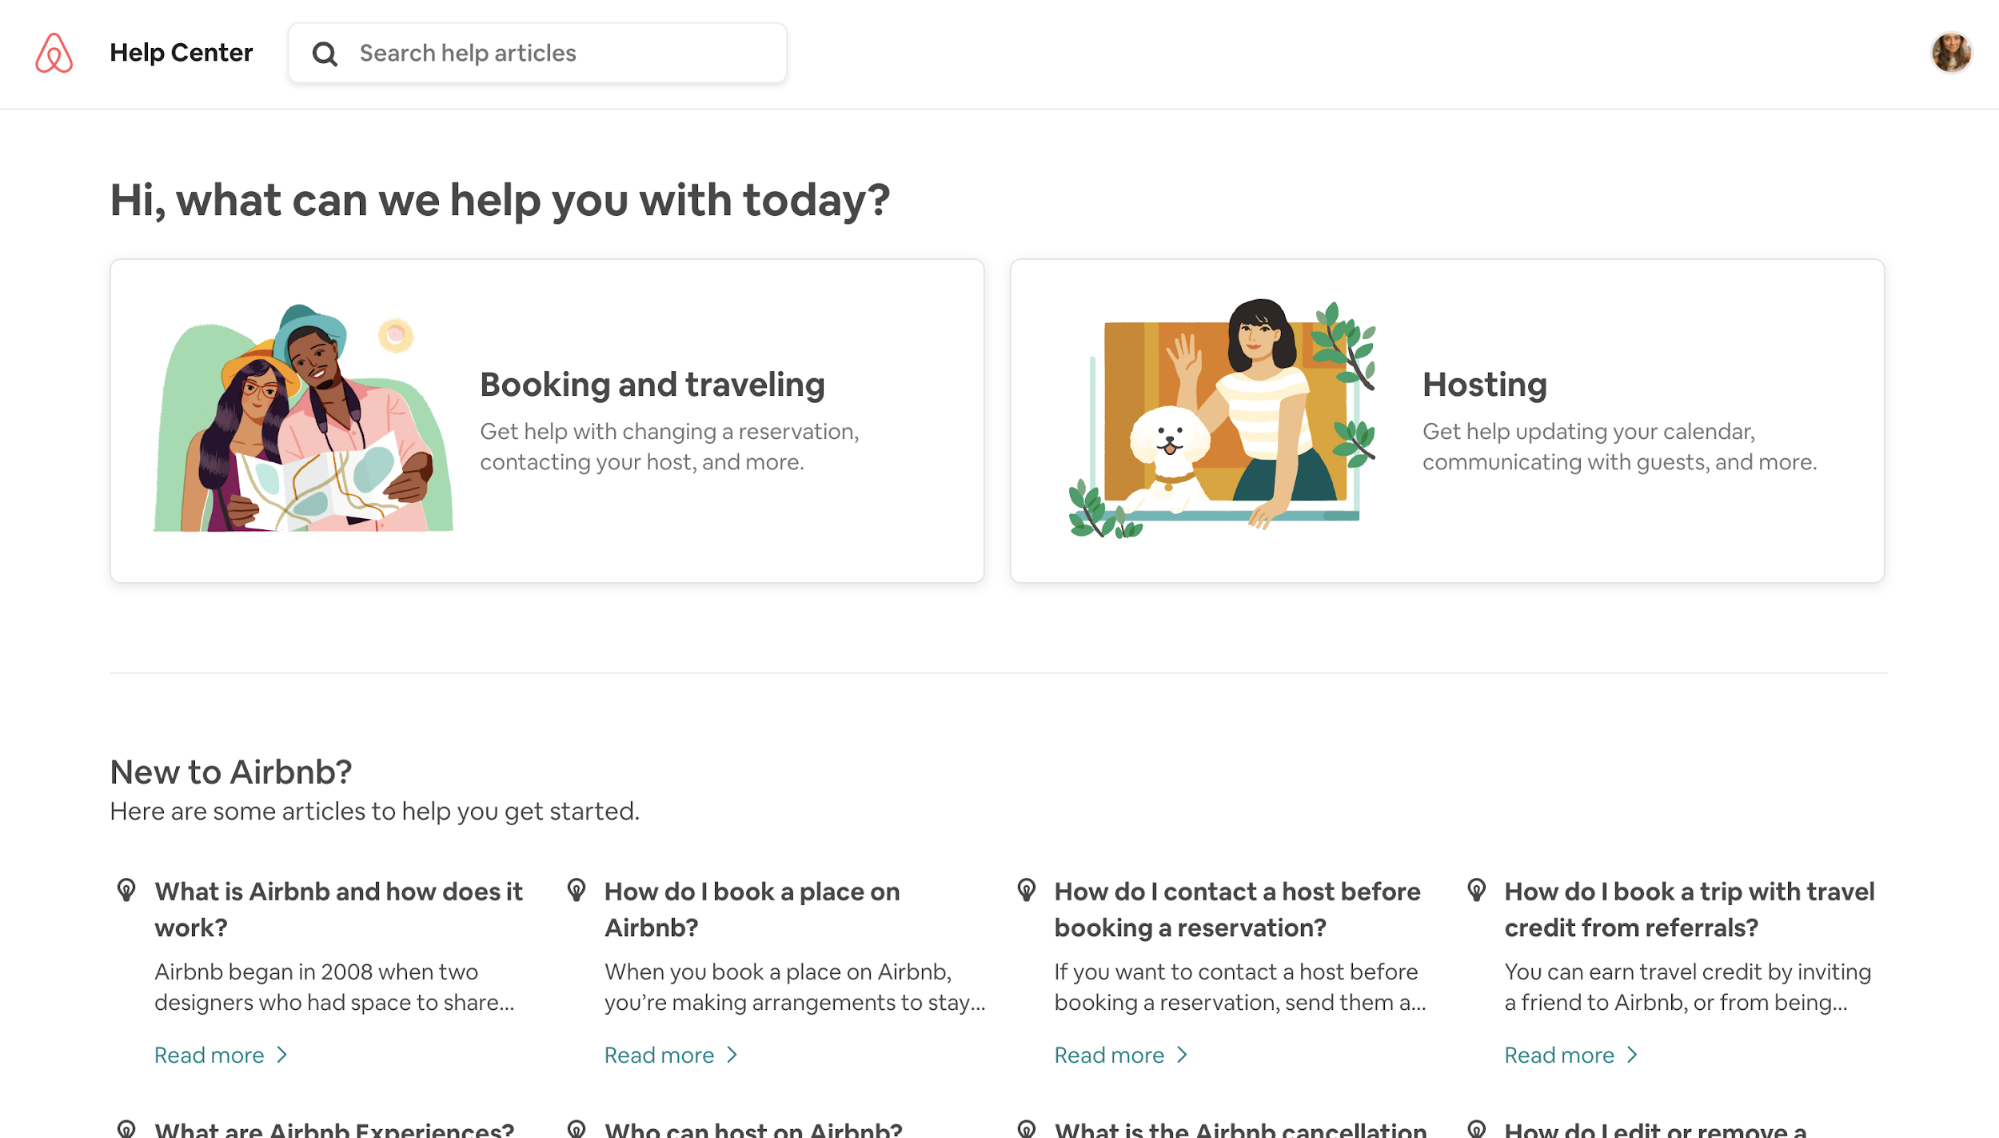Click the "Help Center" header title
The width and height of the screenshot is (1999, 1138).
coord(181,52)
